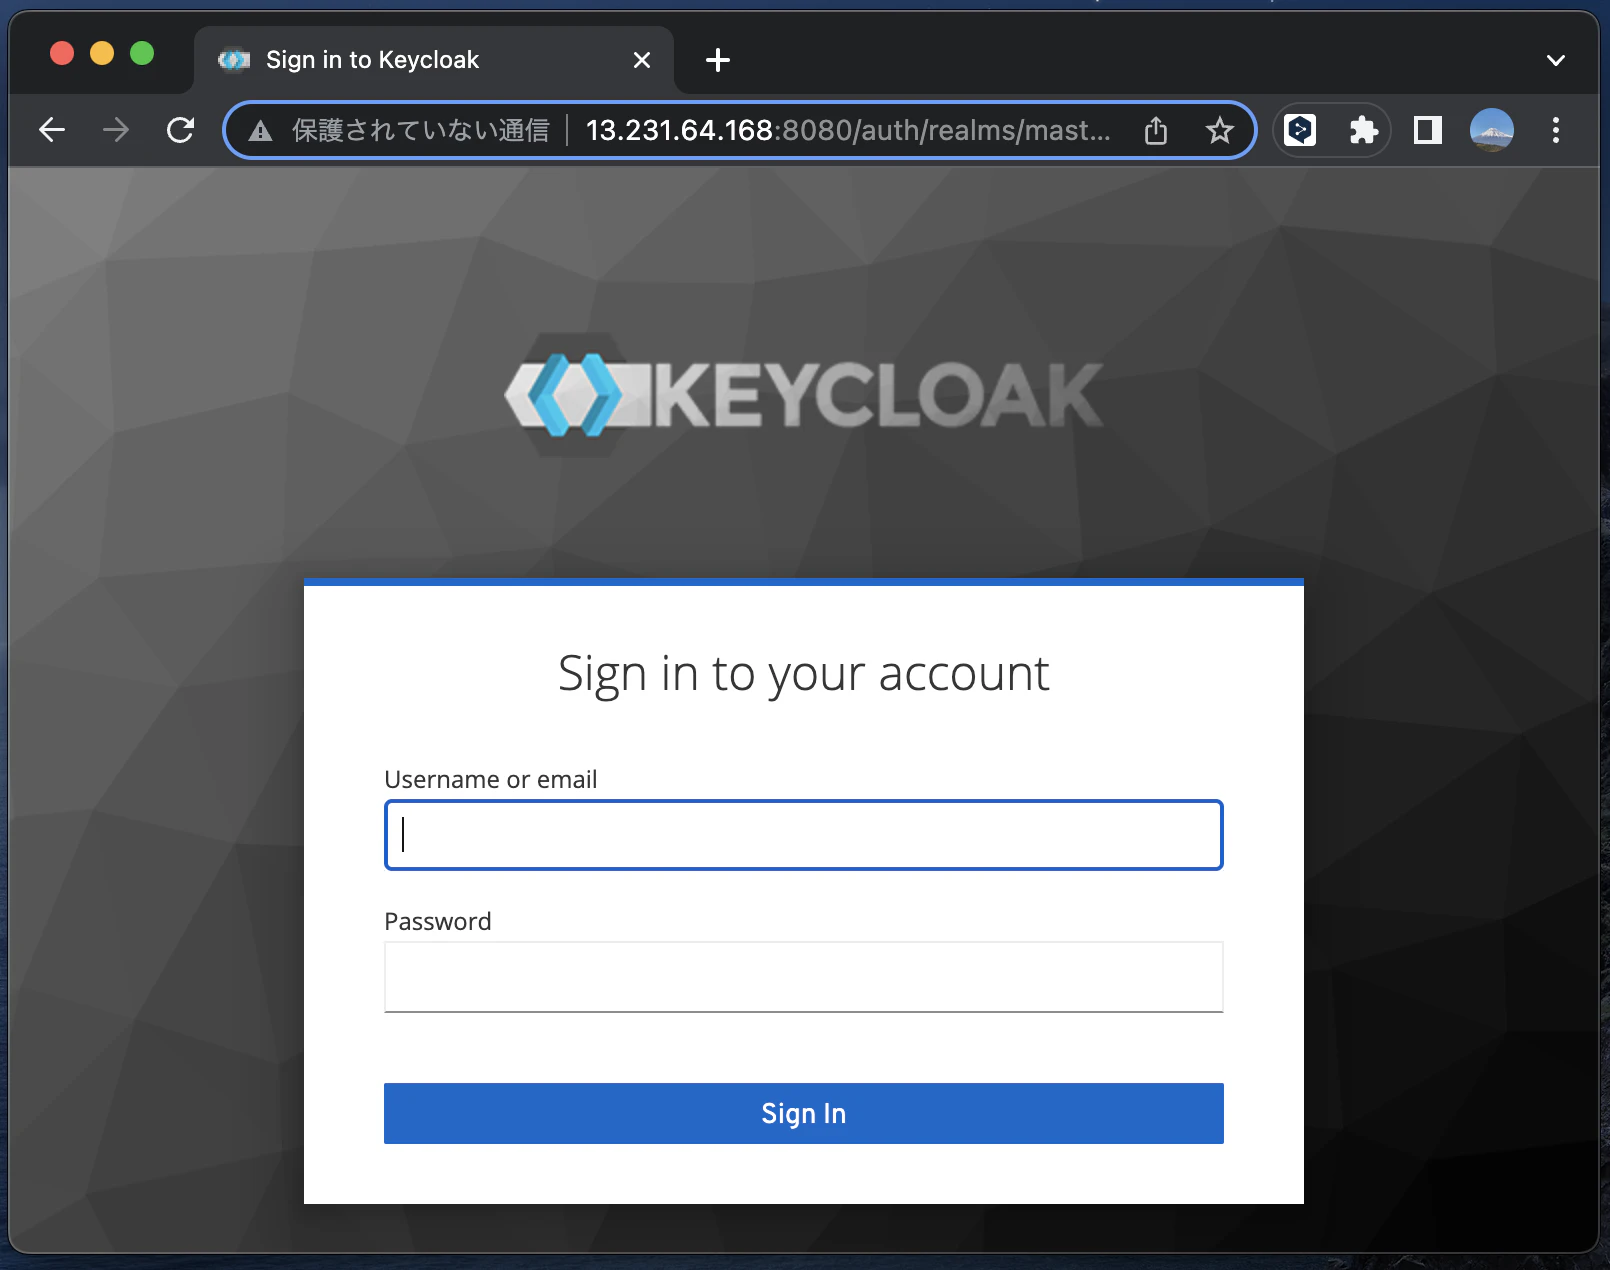Click the browser forward arrow

point(116,130)
